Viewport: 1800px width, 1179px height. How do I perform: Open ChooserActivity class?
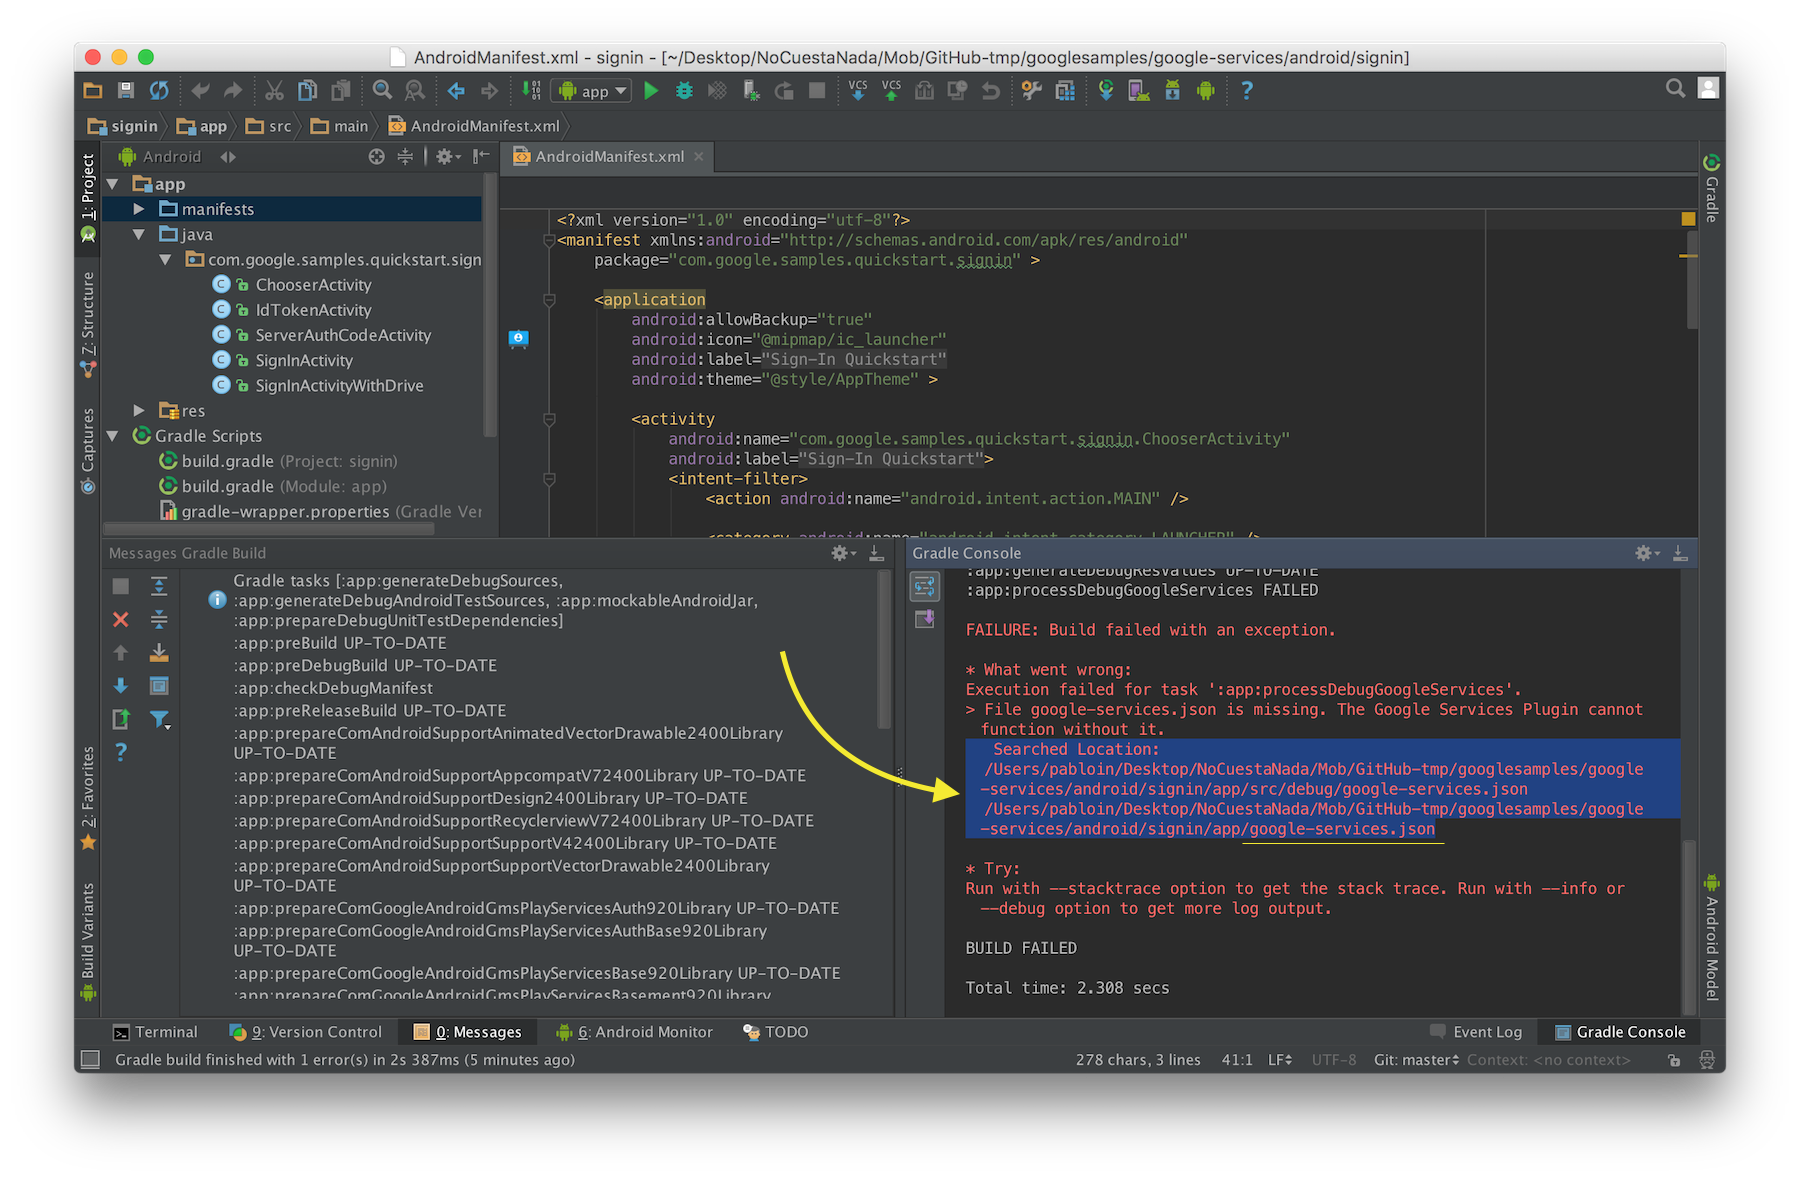coord(313,285)
